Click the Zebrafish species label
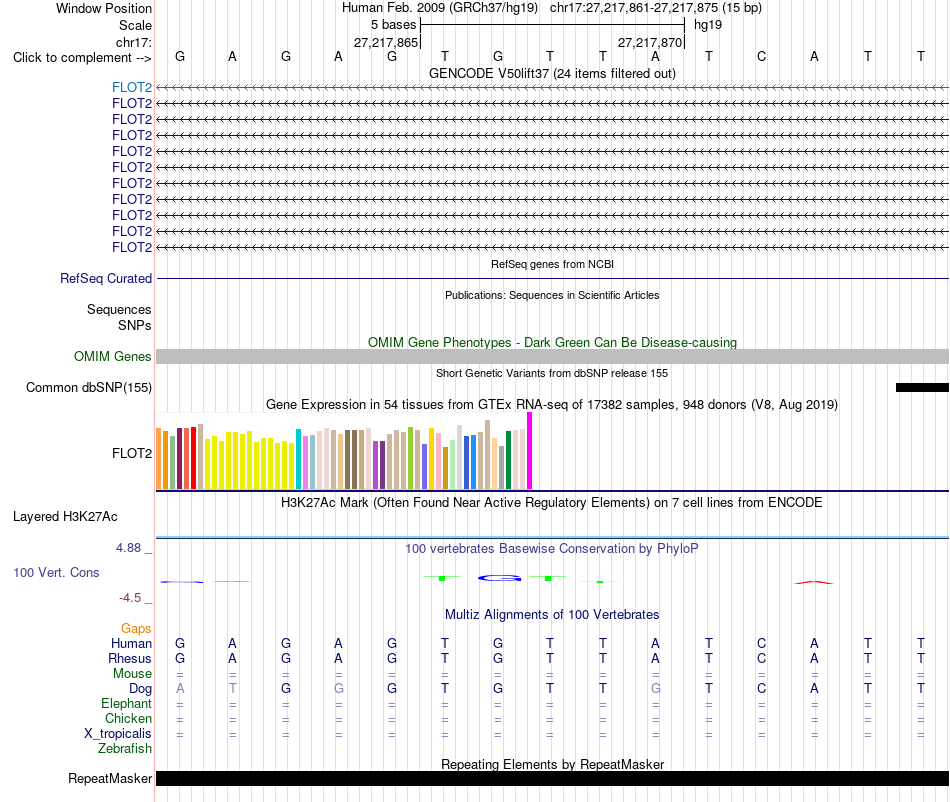The height and width of the screenshot is (802, 950). click(125, 749)
